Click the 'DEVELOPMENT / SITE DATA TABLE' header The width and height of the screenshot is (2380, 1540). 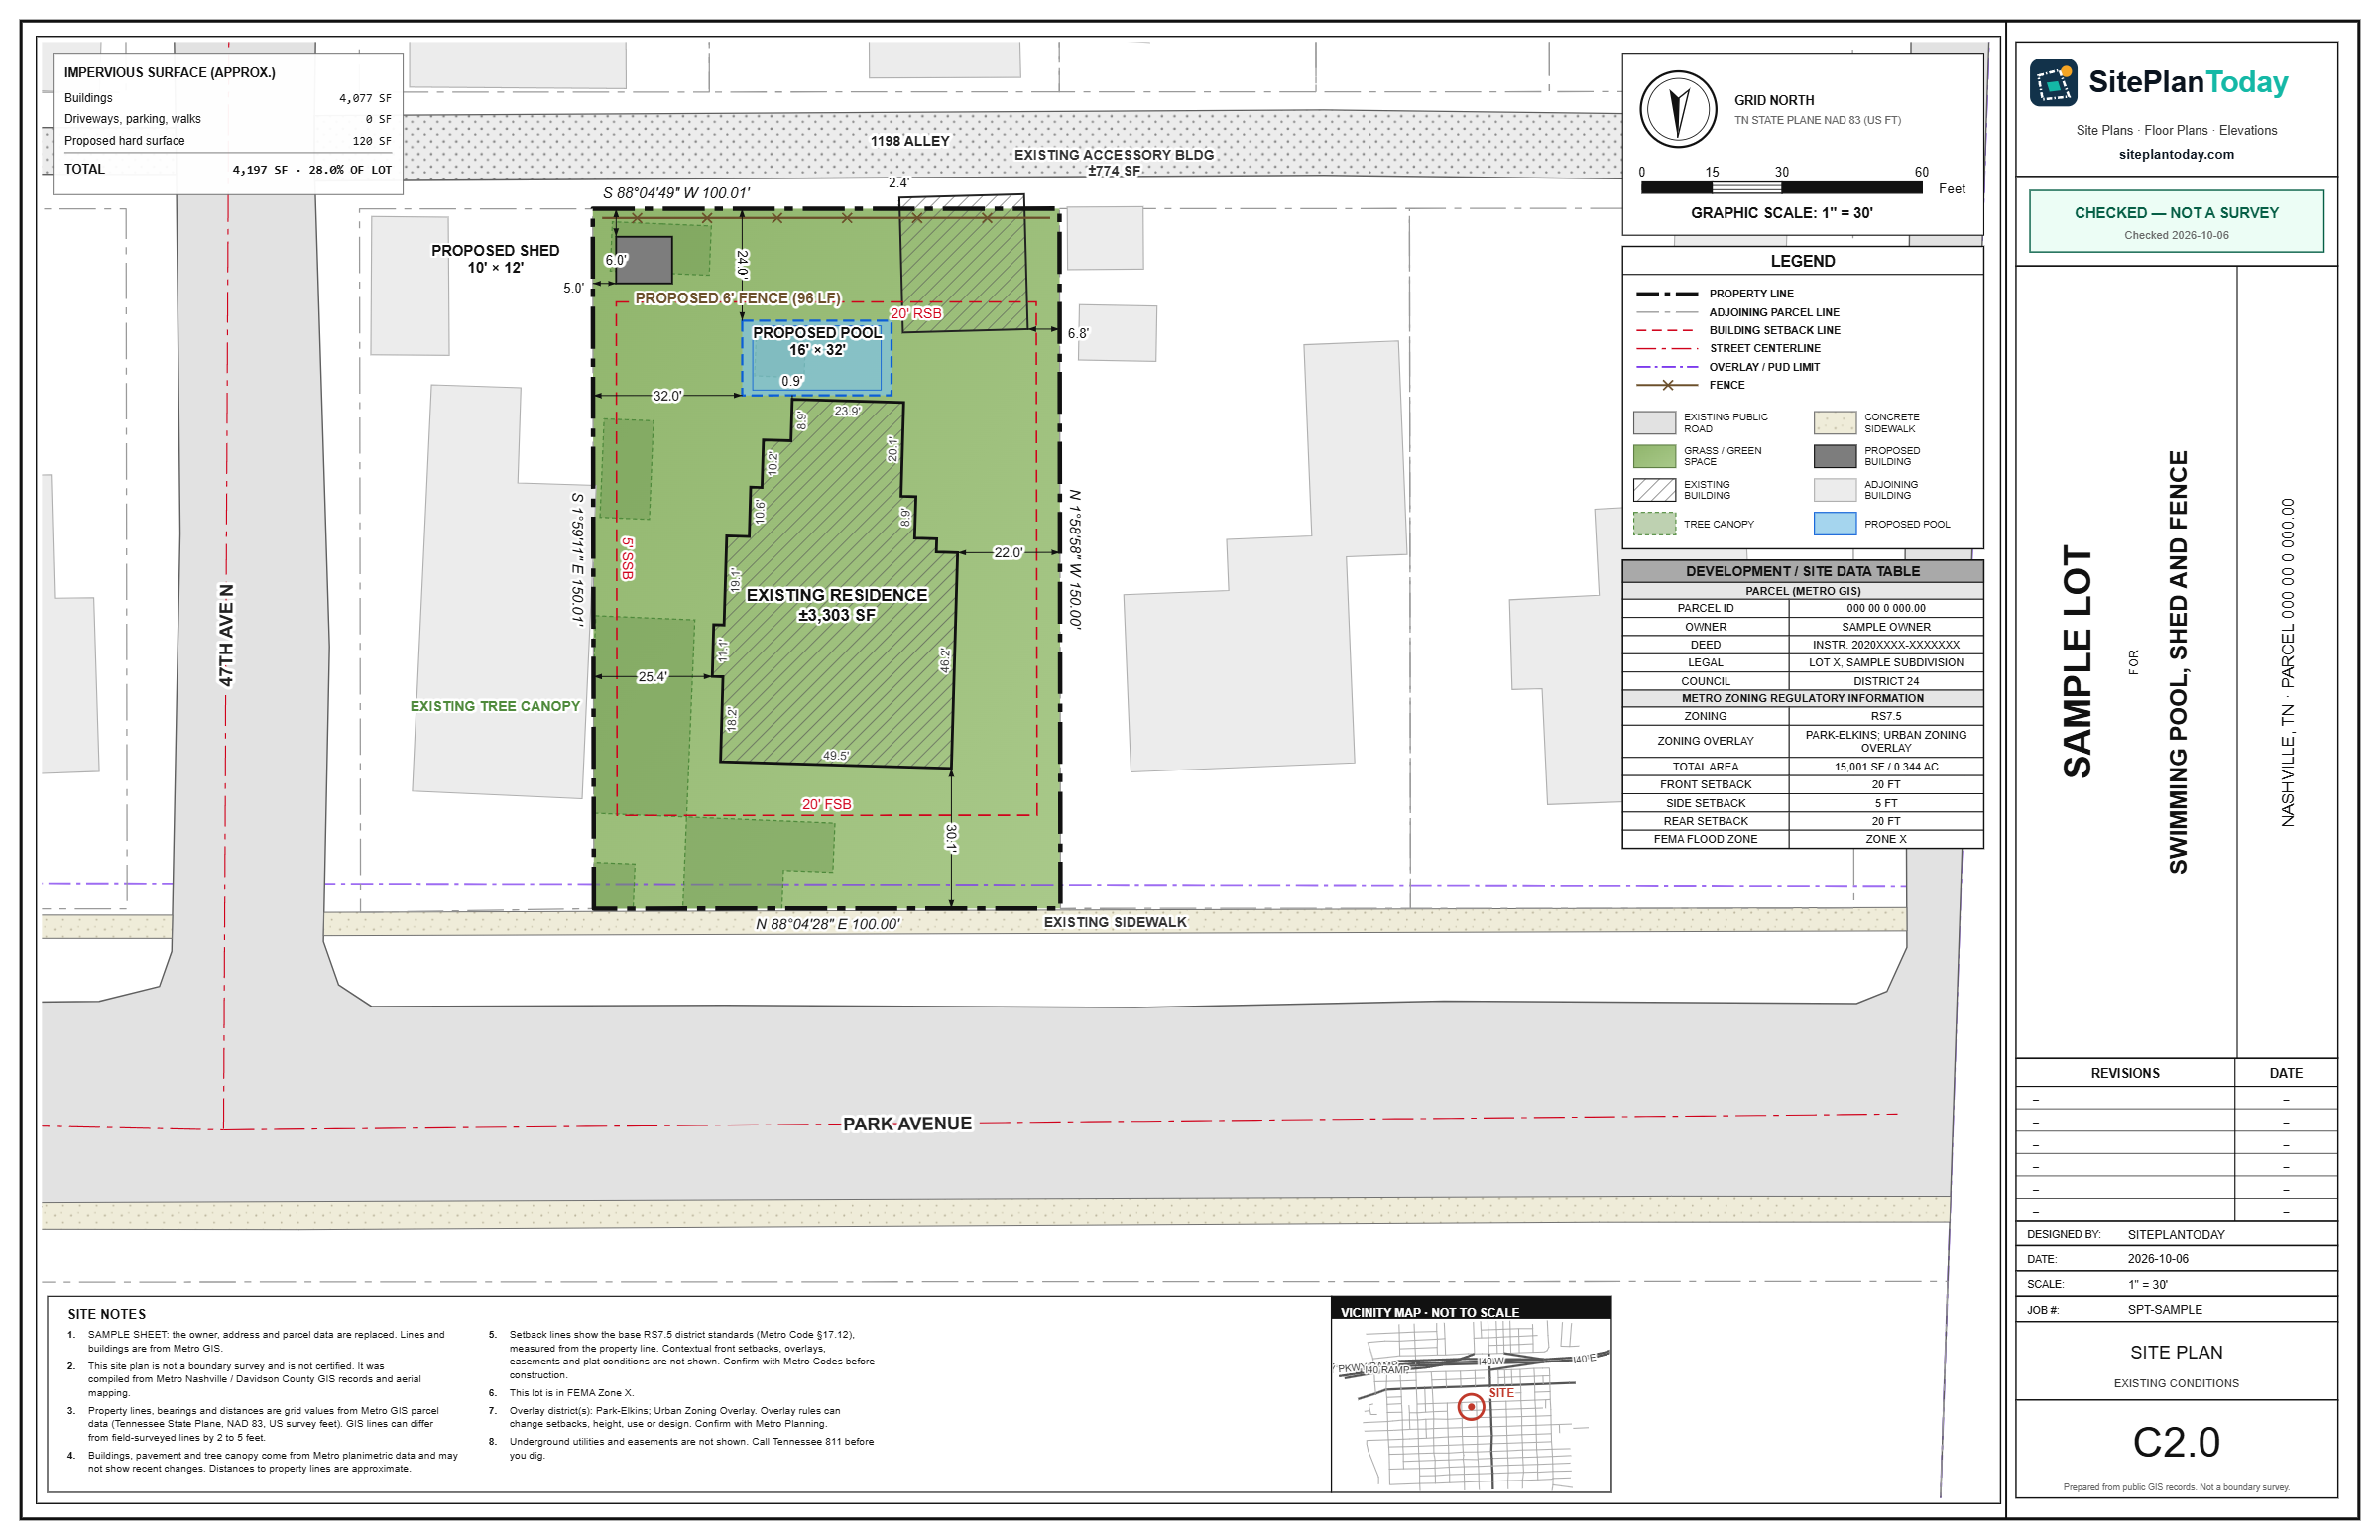1802,571
